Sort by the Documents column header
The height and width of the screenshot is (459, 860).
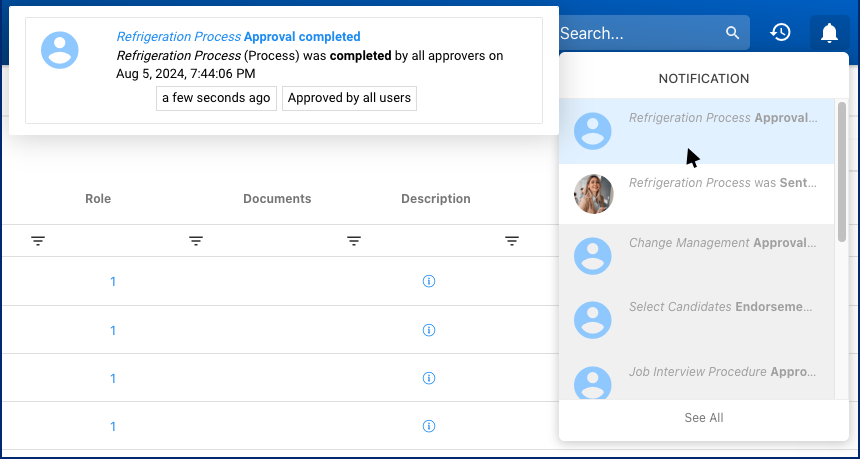(277, 199)
